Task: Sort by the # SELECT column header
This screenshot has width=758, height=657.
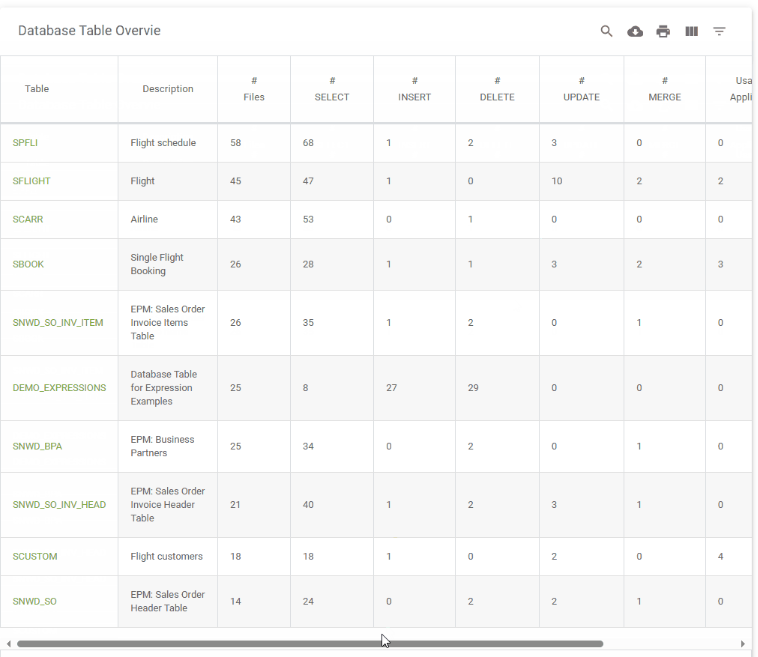Action: pyautogui.click(x=332, y=89)
